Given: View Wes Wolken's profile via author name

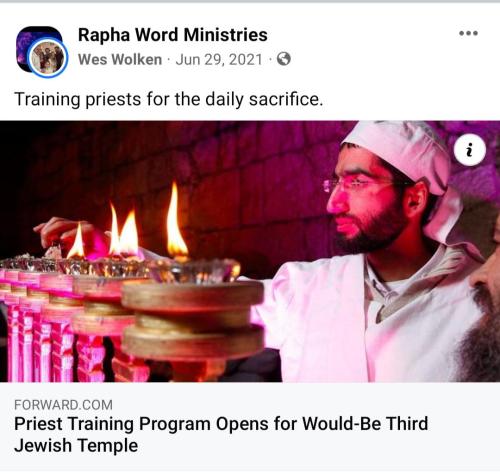Looking at the screenshot, I should pos(120,60).
